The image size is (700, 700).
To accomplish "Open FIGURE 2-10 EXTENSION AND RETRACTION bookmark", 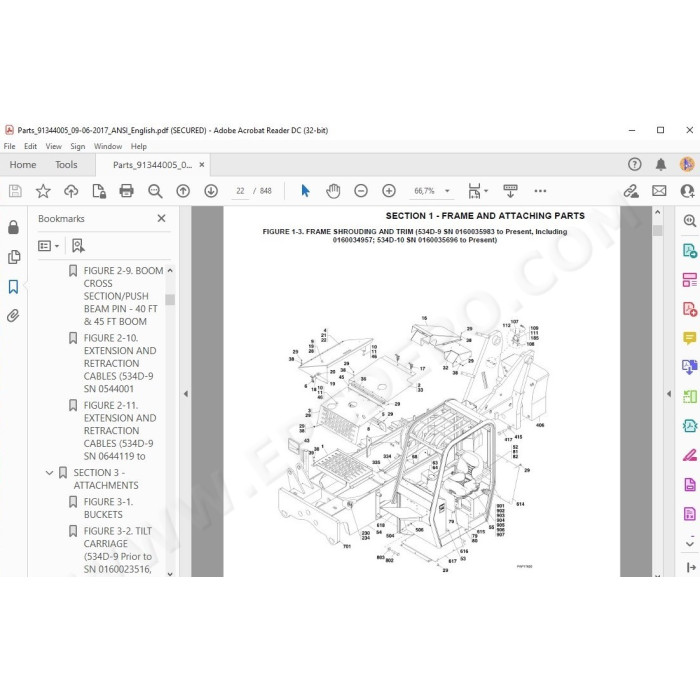I will pos(120,363).
